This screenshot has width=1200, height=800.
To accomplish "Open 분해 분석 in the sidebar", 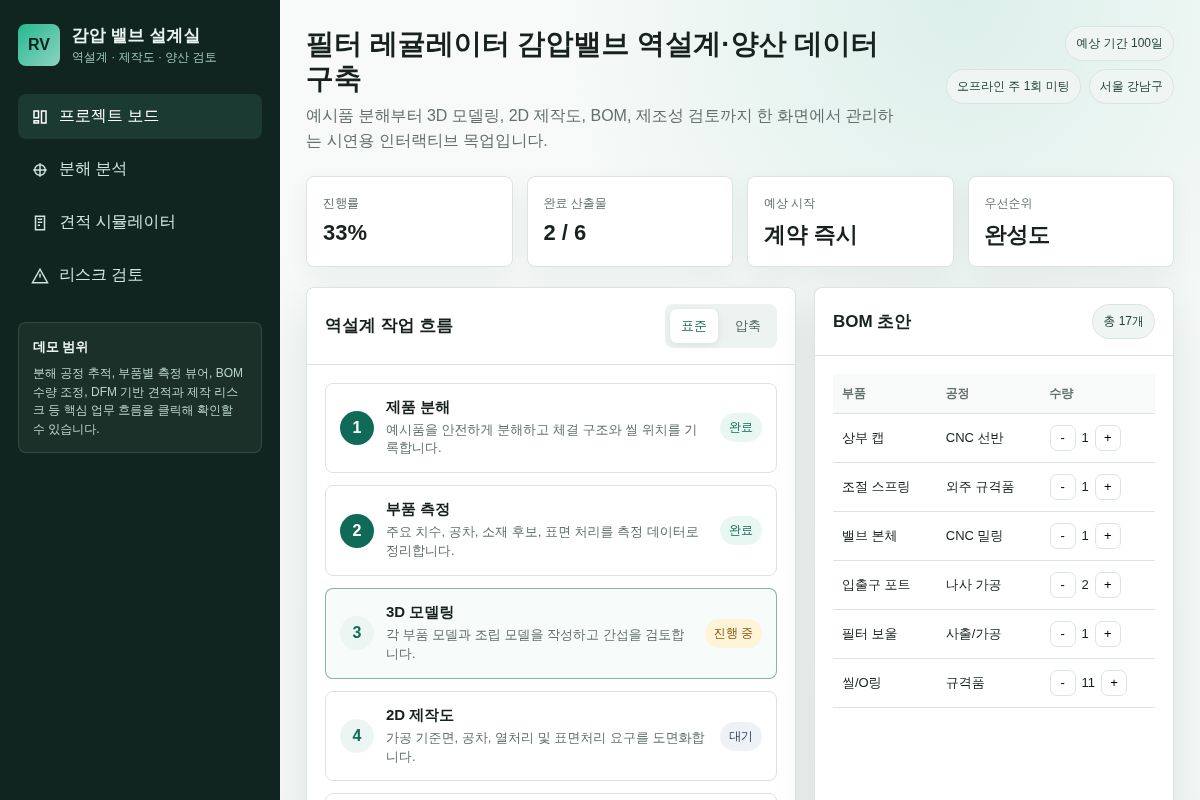I will point(140,169).
